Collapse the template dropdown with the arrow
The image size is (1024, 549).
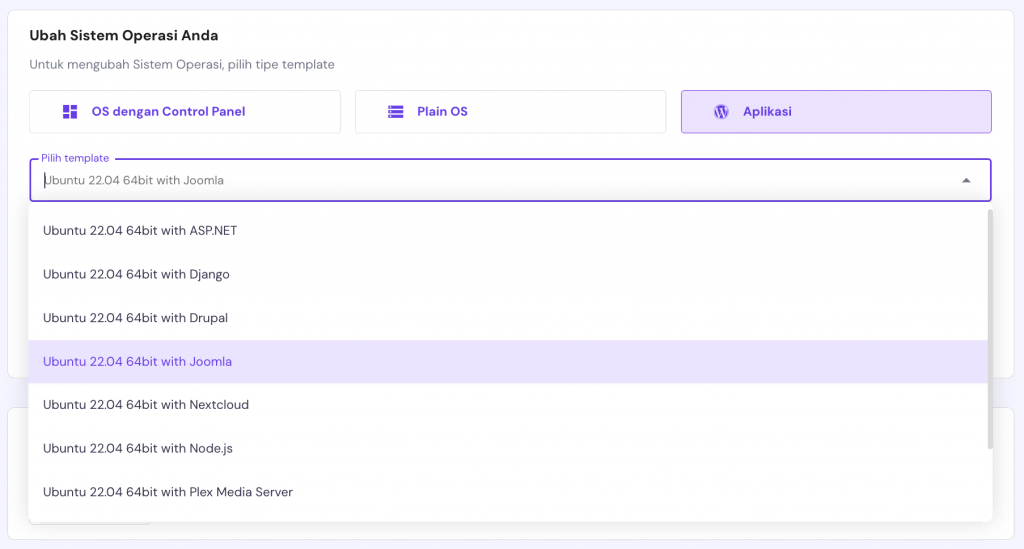click(966, 180)
